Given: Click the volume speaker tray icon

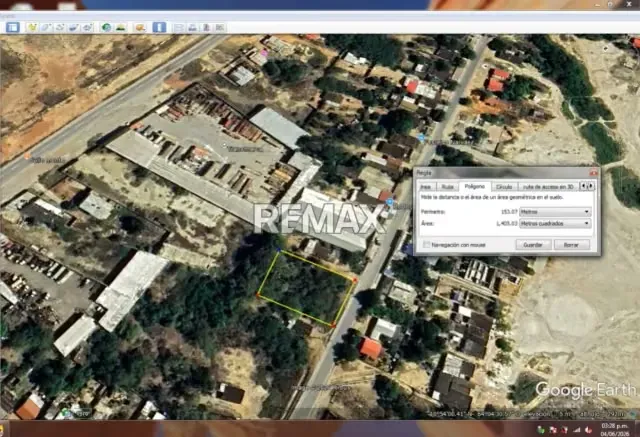Looking at the screenshot, I should 589,430.
